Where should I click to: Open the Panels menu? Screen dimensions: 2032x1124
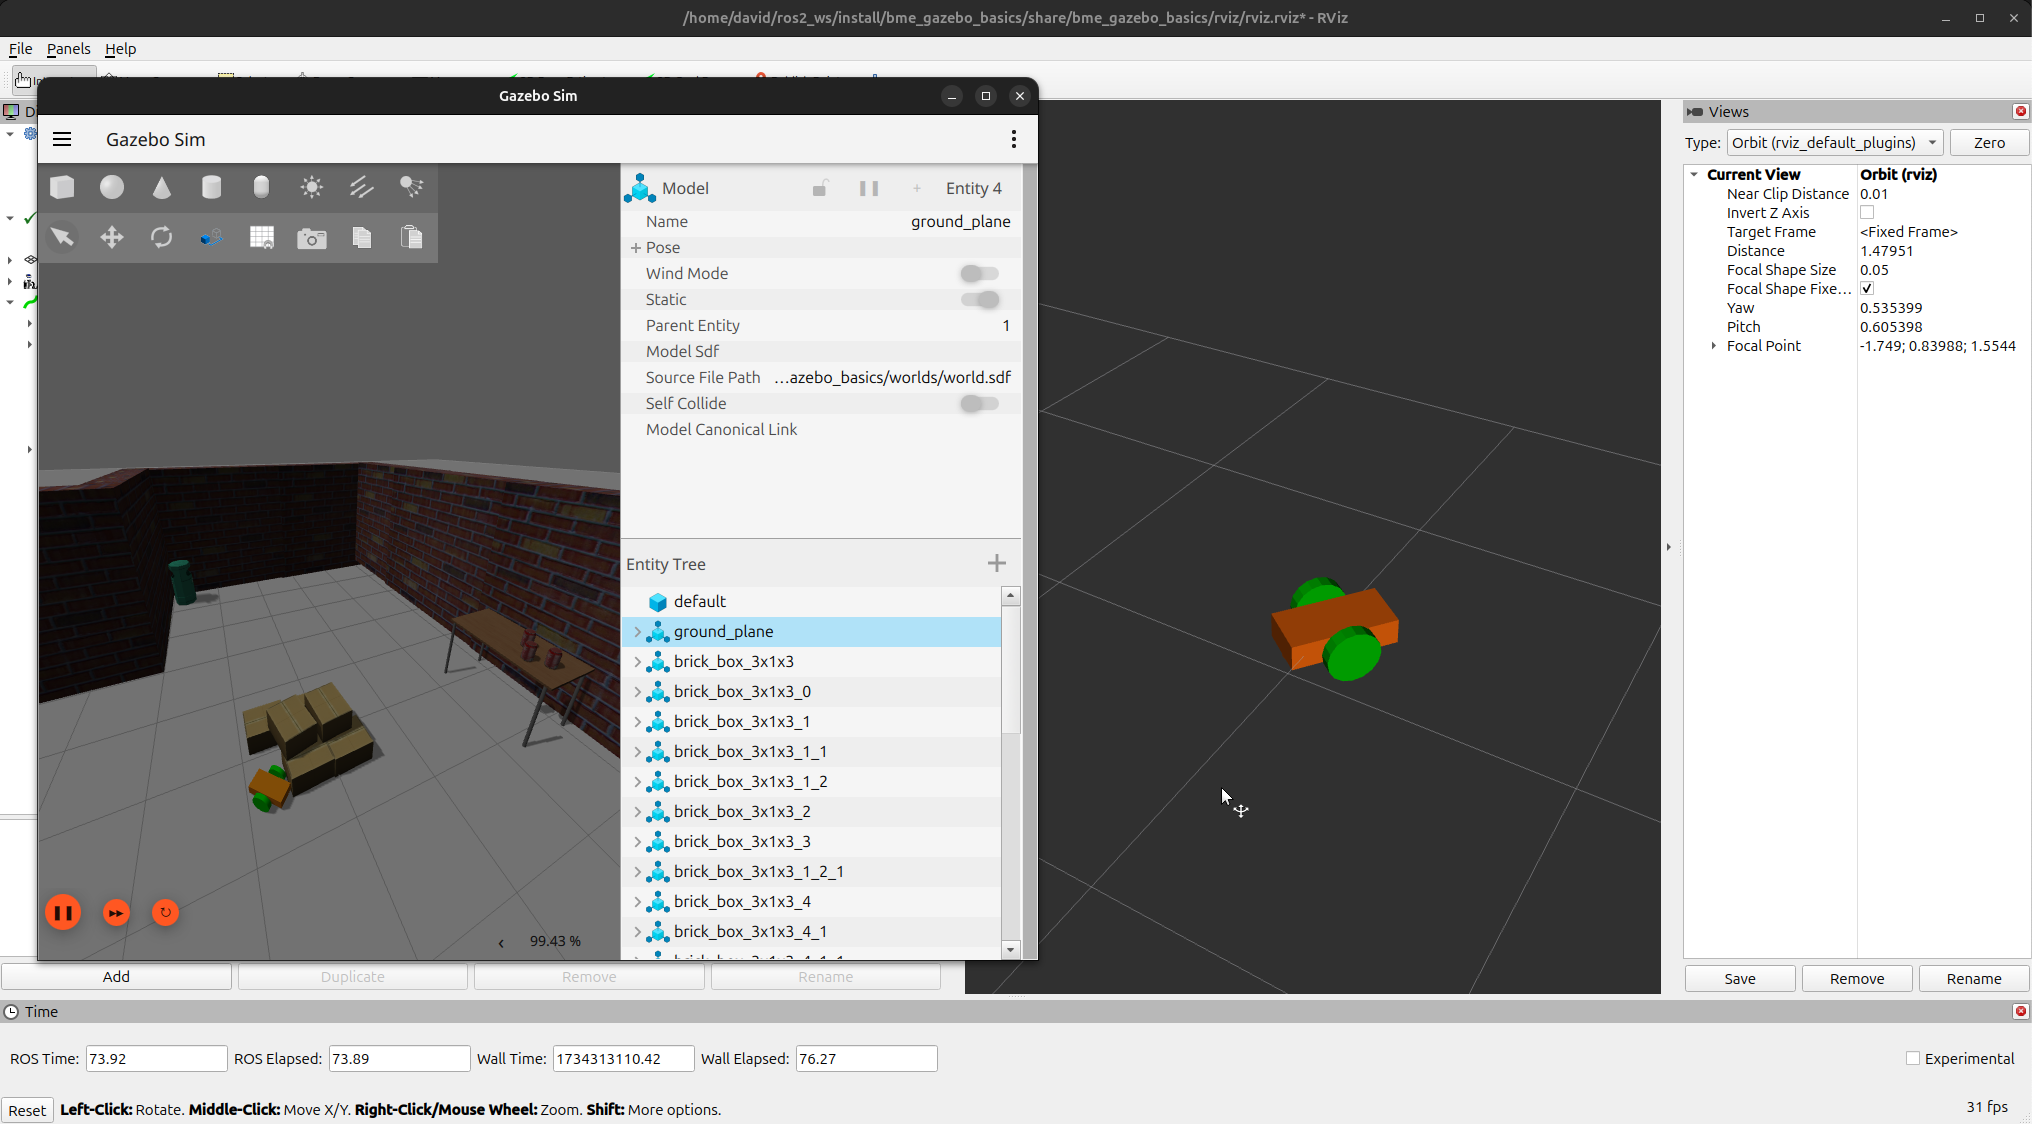coord(68,49)
